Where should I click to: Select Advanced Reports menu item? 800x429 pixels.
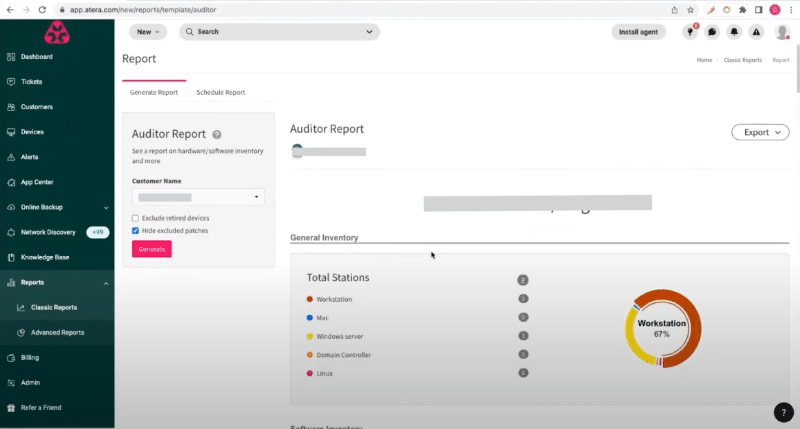pos(57,333)
